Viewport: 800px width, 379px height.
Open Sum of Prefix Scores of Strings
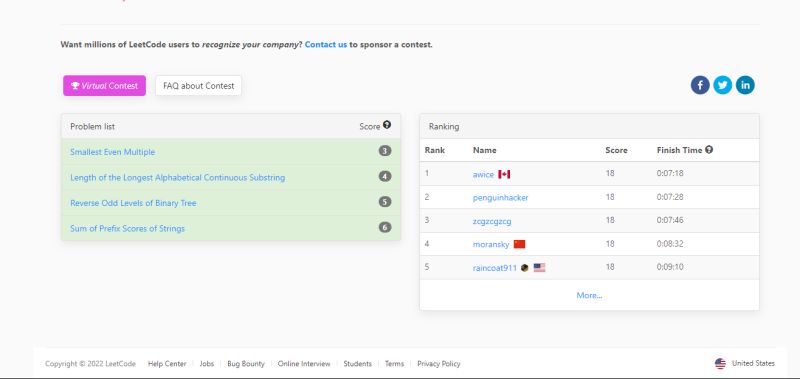[128, 229]
